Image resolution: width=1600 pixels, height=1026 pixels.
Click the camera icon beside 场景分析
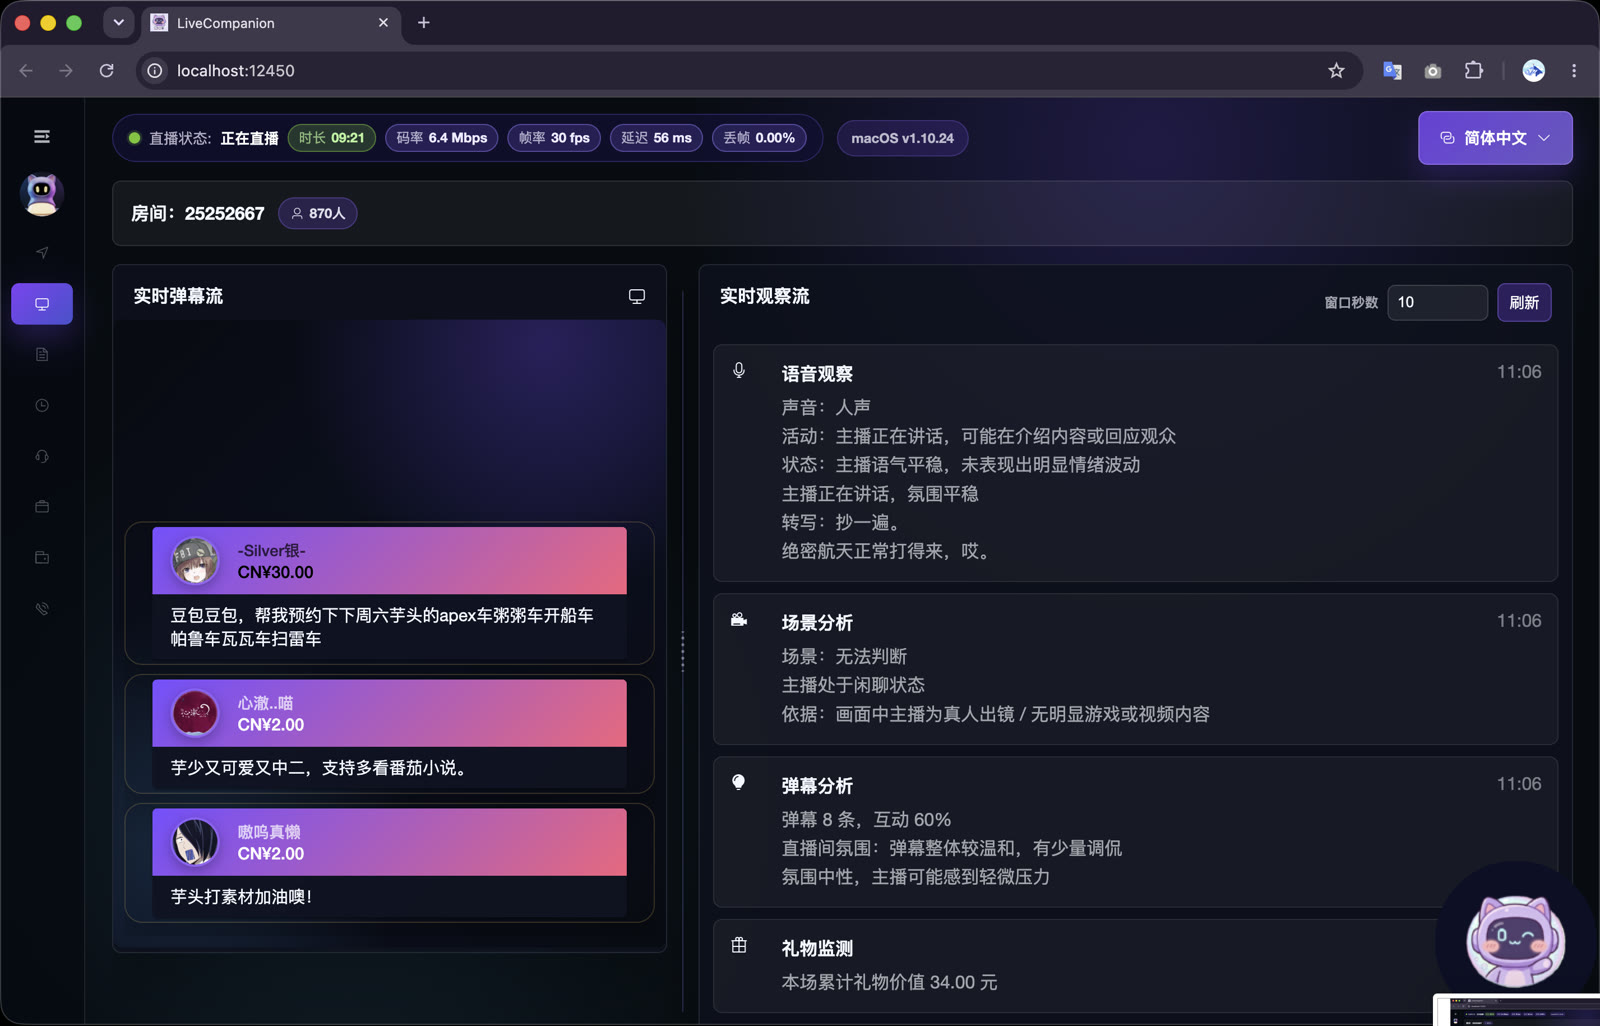pyautogui.click(x=739, y=620)
